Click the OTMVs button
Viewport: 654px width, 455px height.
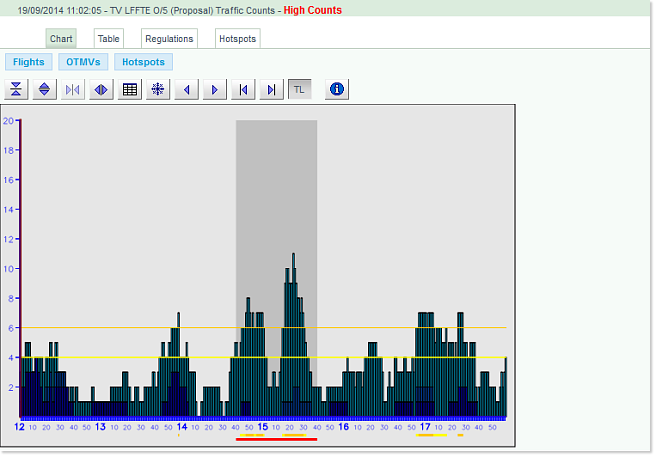click(83, 62)
